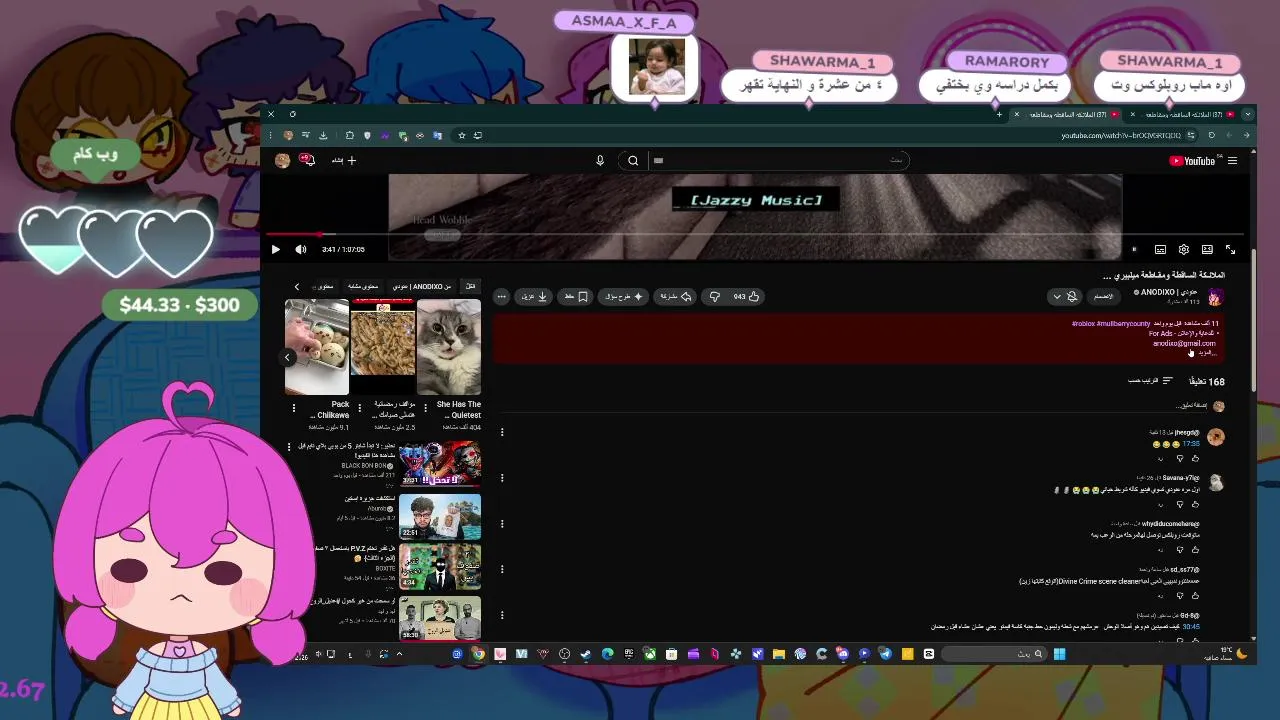This screenshot has height=720, width=1280.
Task: Bookmark this page with the star icon
Action: [x=462, y=135]
